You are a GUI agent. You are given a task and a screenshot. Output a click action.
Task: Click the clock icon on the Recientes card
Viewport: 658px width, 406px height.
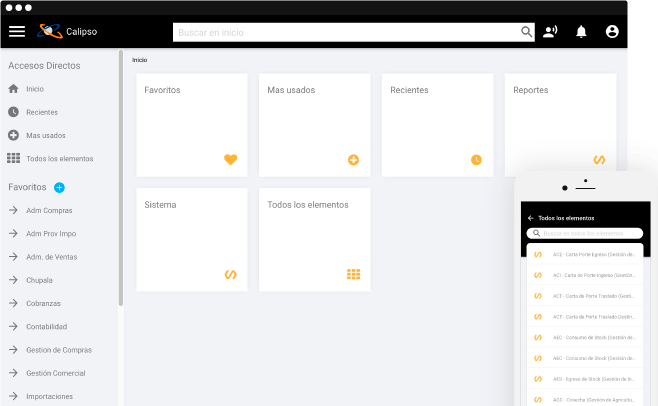476,160
